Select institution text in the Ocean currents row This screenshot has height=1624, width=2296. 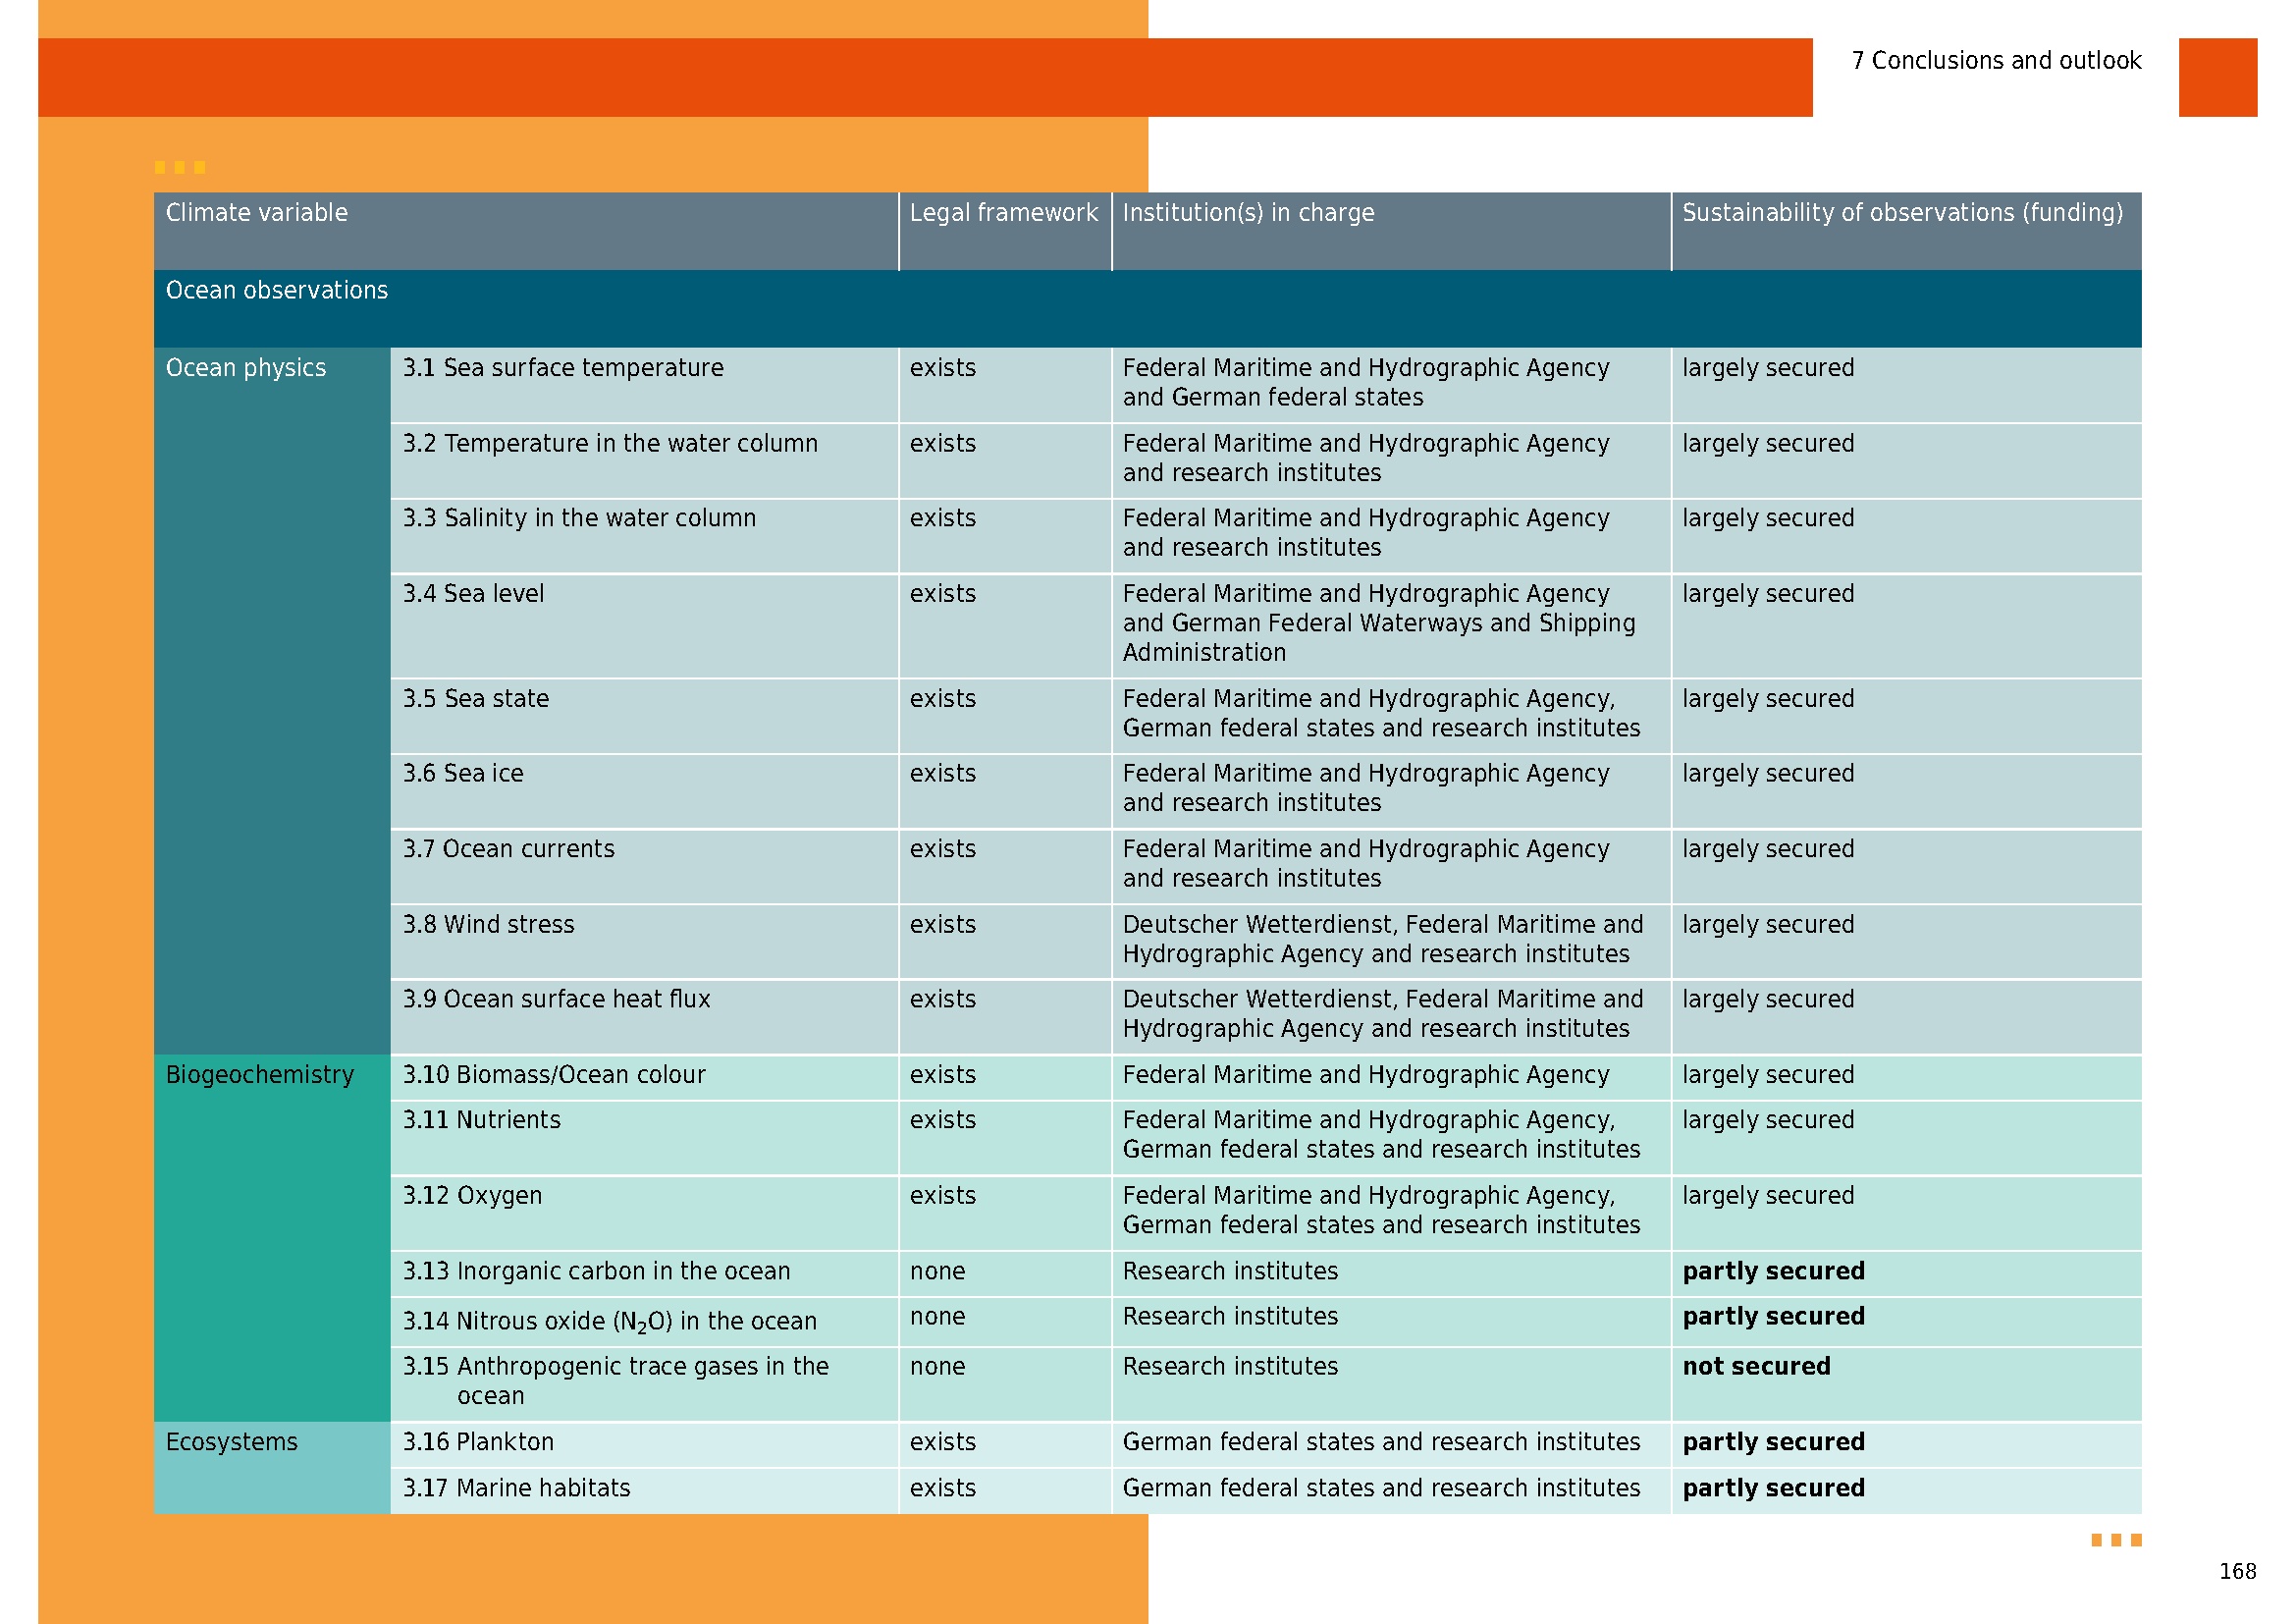point(1366,864)
